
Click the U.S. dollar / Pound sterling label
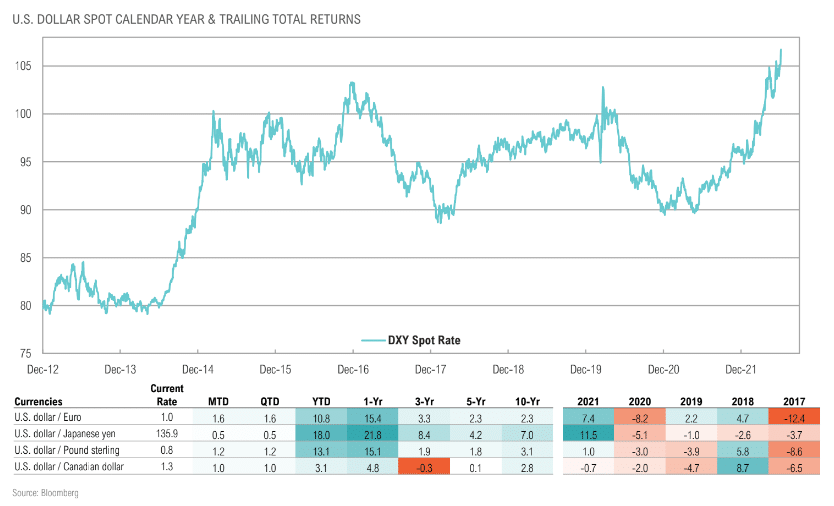[67, 451]
